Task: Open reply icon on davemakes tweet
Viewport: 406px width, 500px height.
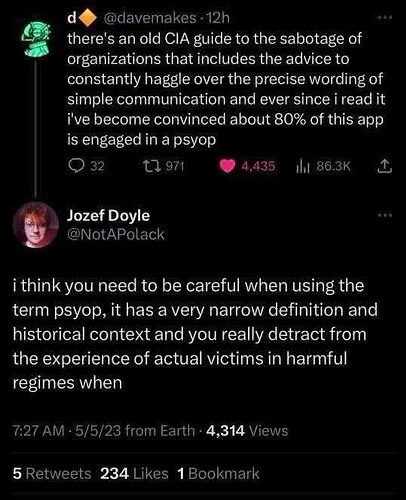Action: pyautogui.click(x=76, y=166)
